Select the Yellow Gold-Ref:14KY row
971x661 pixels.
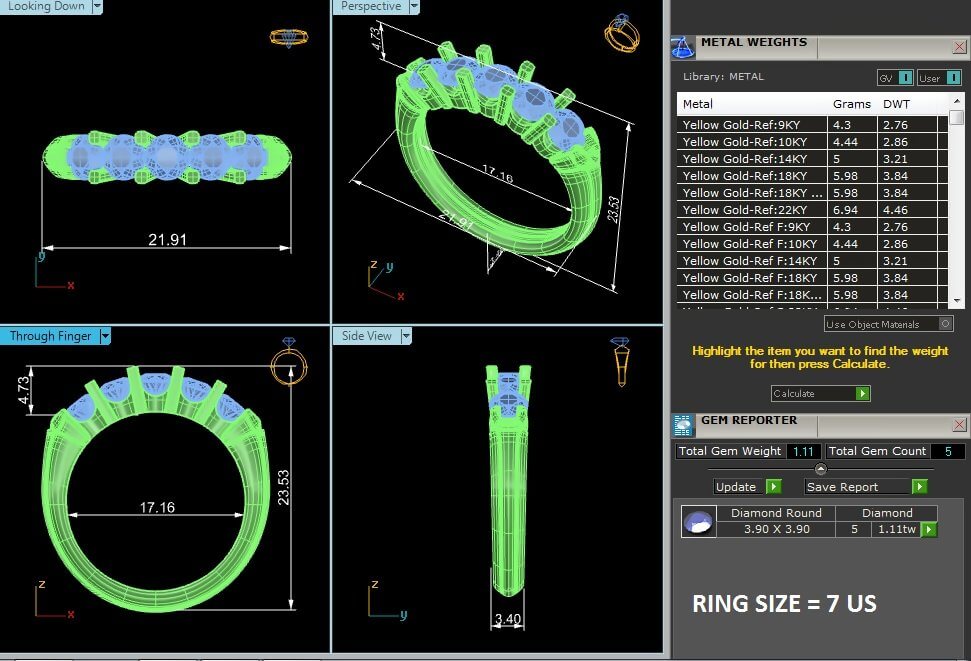click(752, 159)
